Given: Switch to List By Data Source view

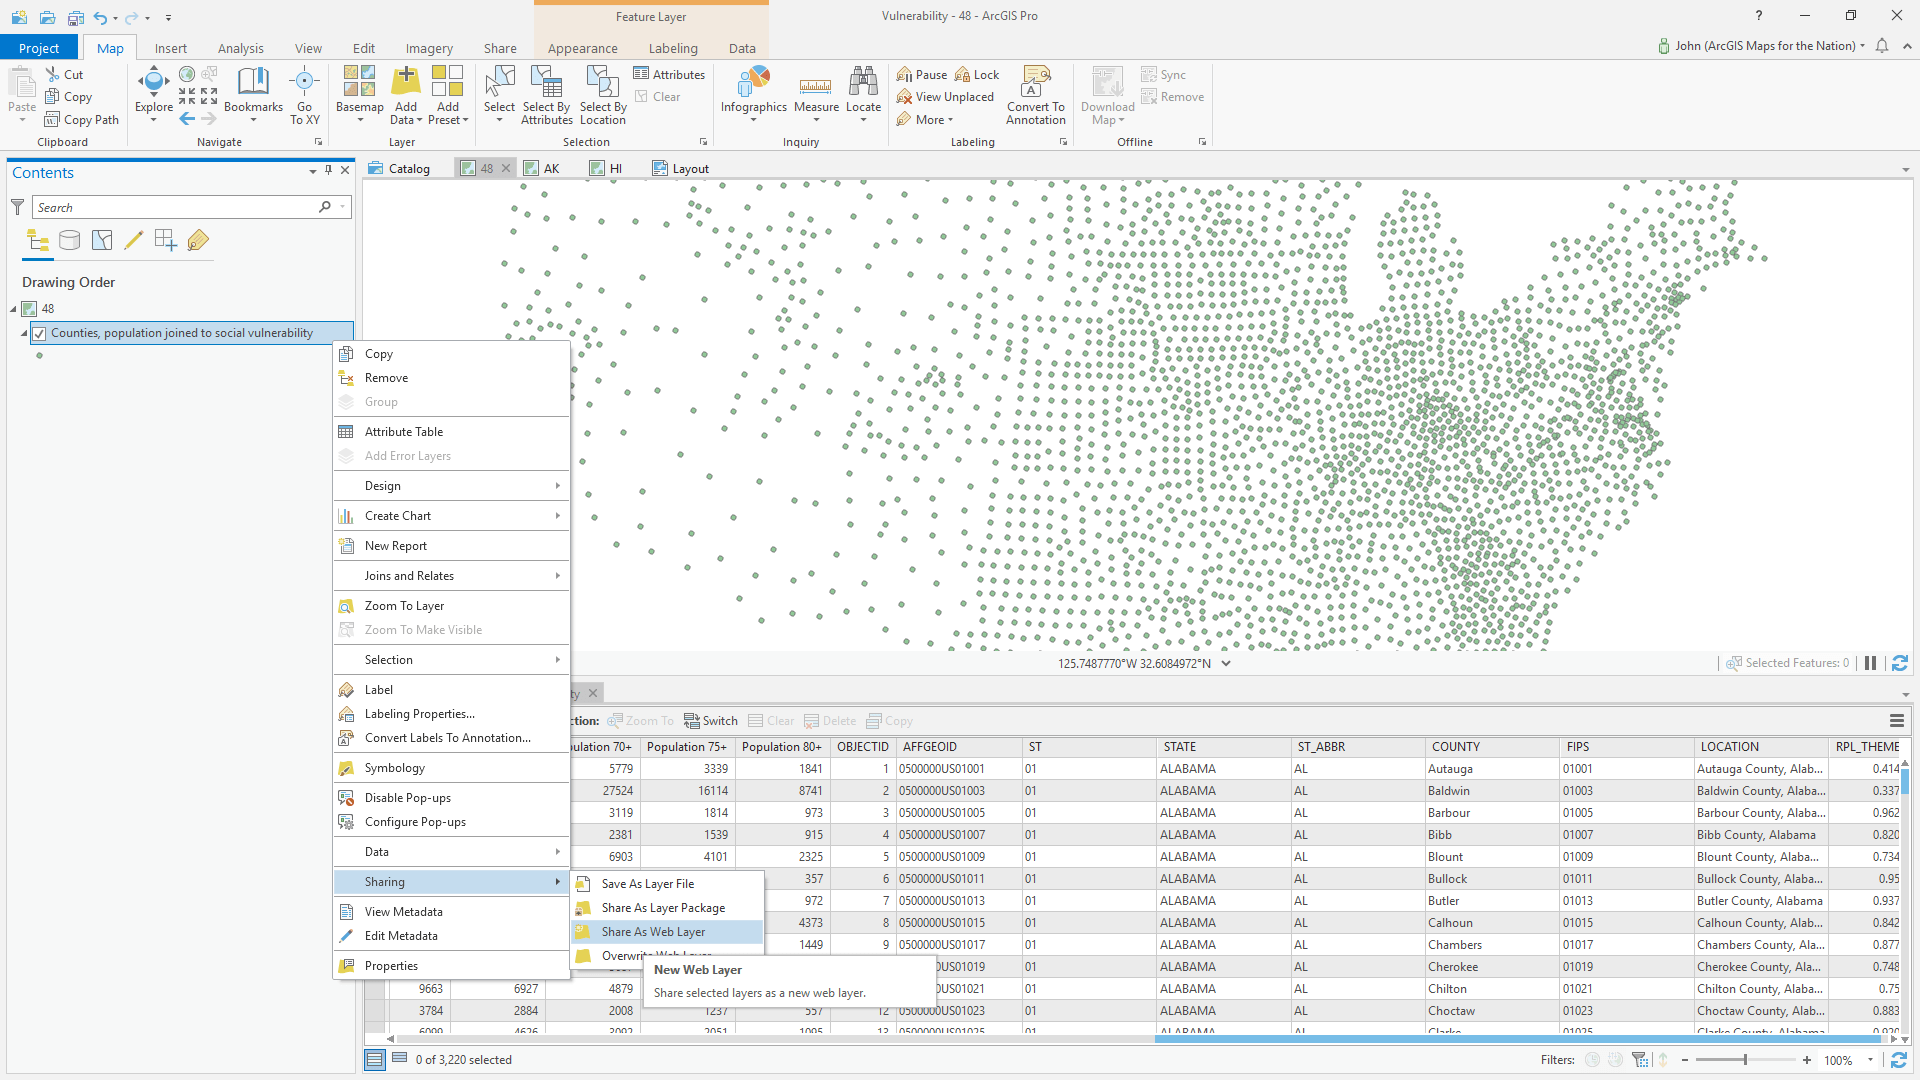Looking at the screenshot, I should pos(69,240).
